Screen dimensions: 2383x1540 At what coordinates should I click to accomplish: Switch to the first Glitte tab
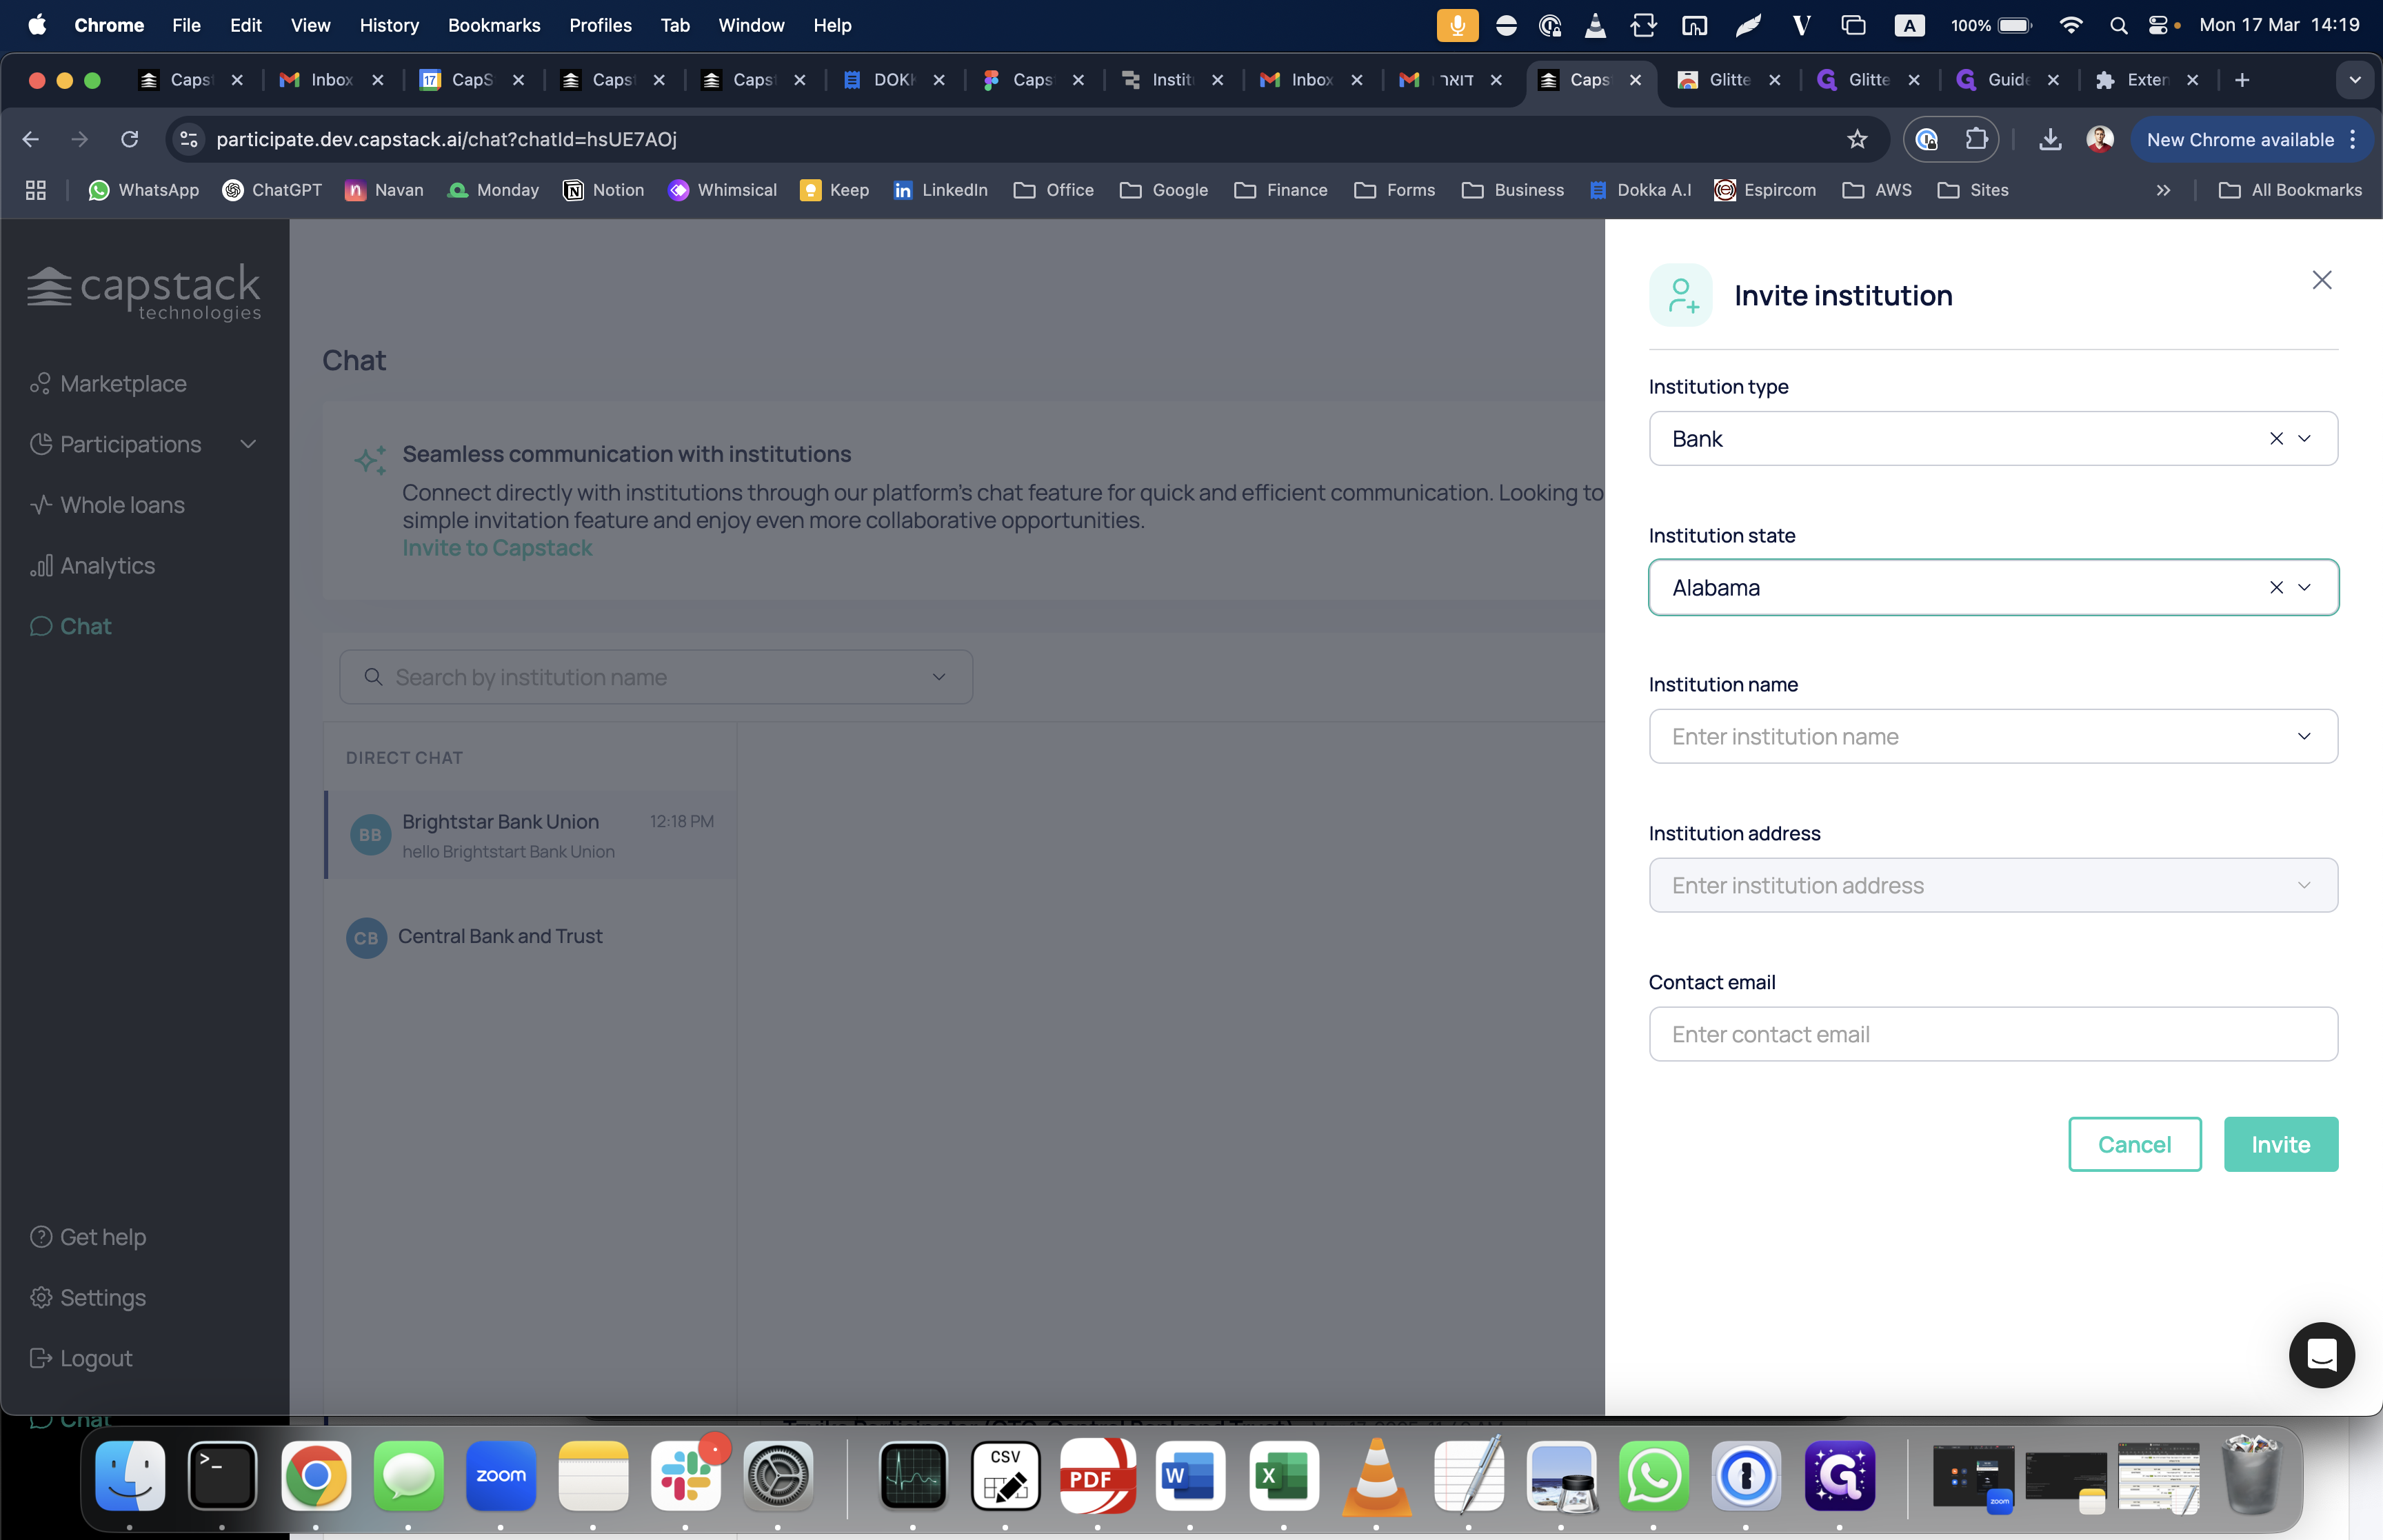click(1729, 80)
